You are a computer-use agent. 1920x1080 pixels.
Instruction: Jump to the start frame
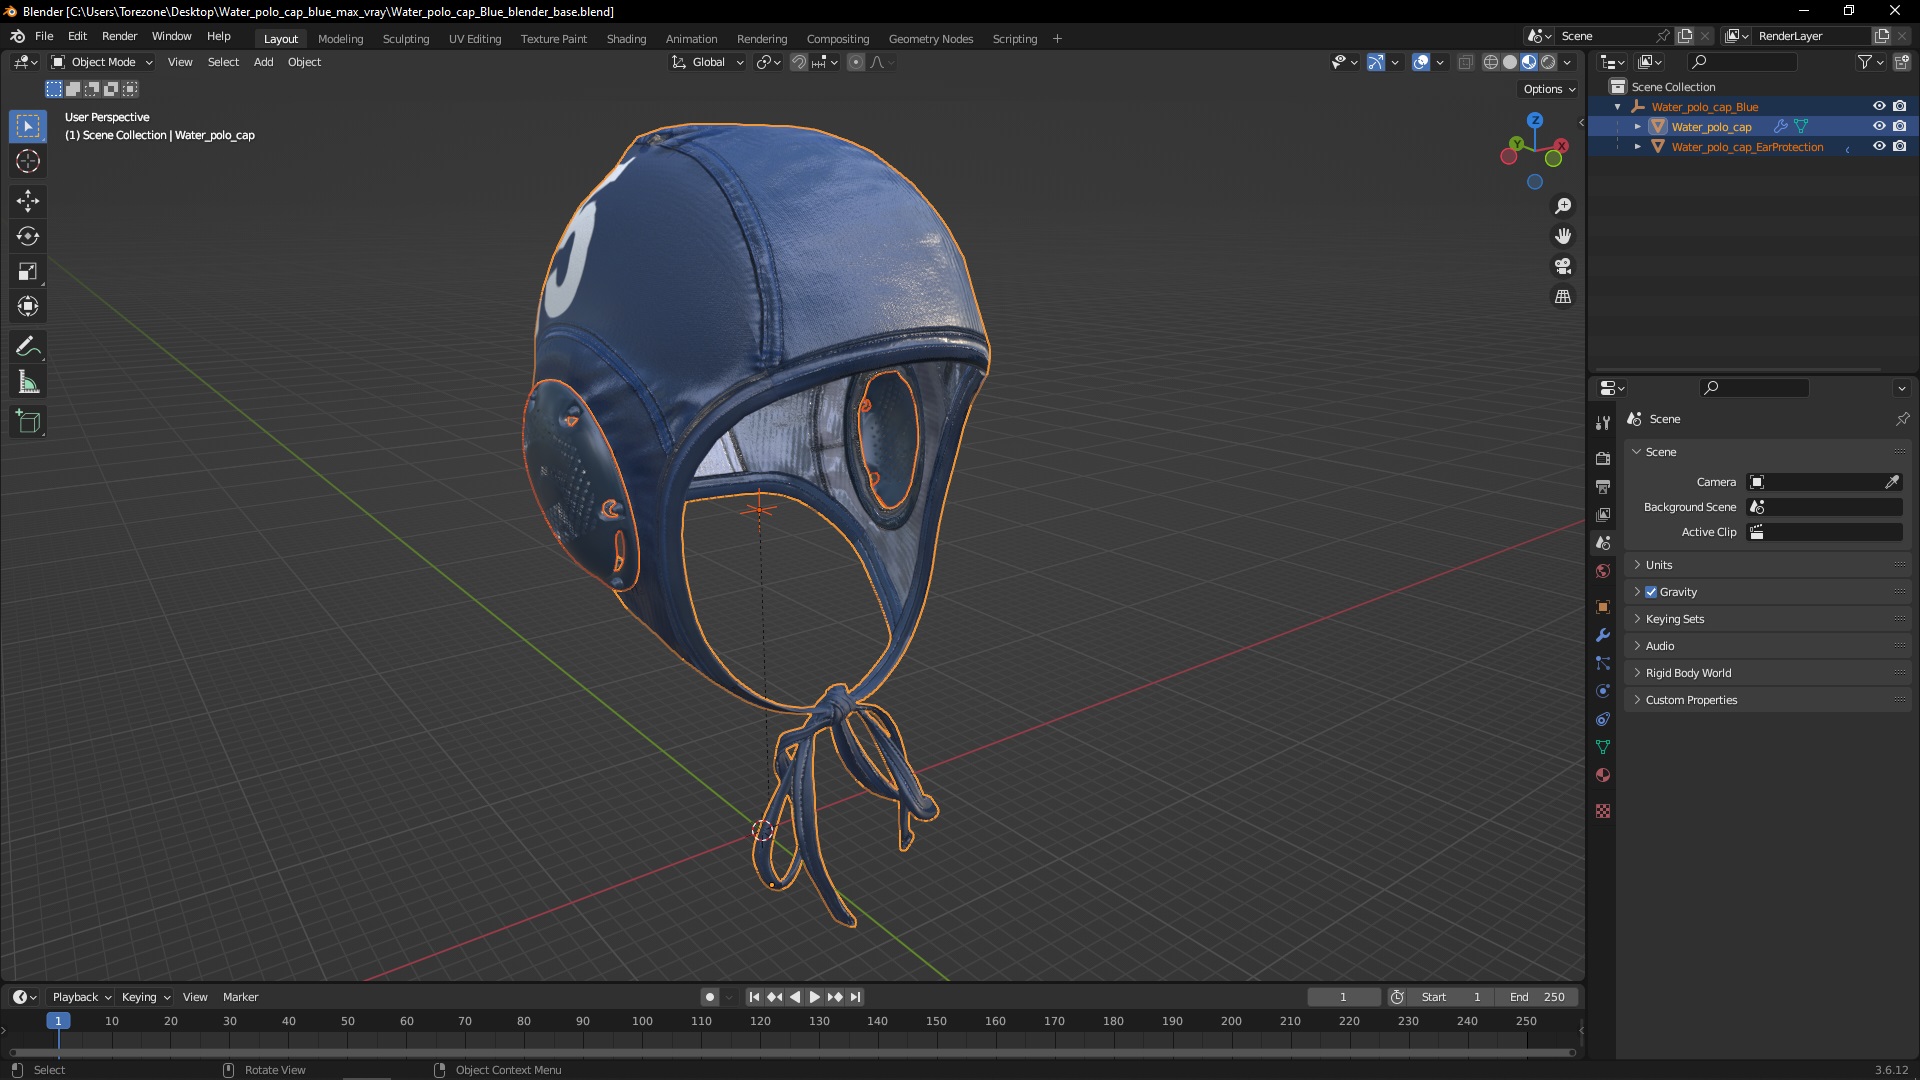coord(754,997)
